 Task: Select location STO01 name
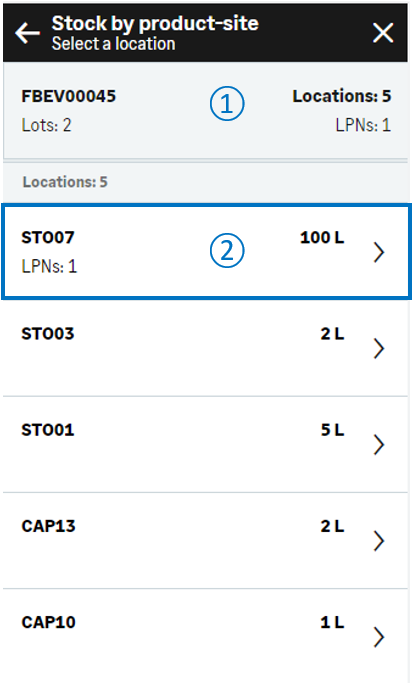48,430
